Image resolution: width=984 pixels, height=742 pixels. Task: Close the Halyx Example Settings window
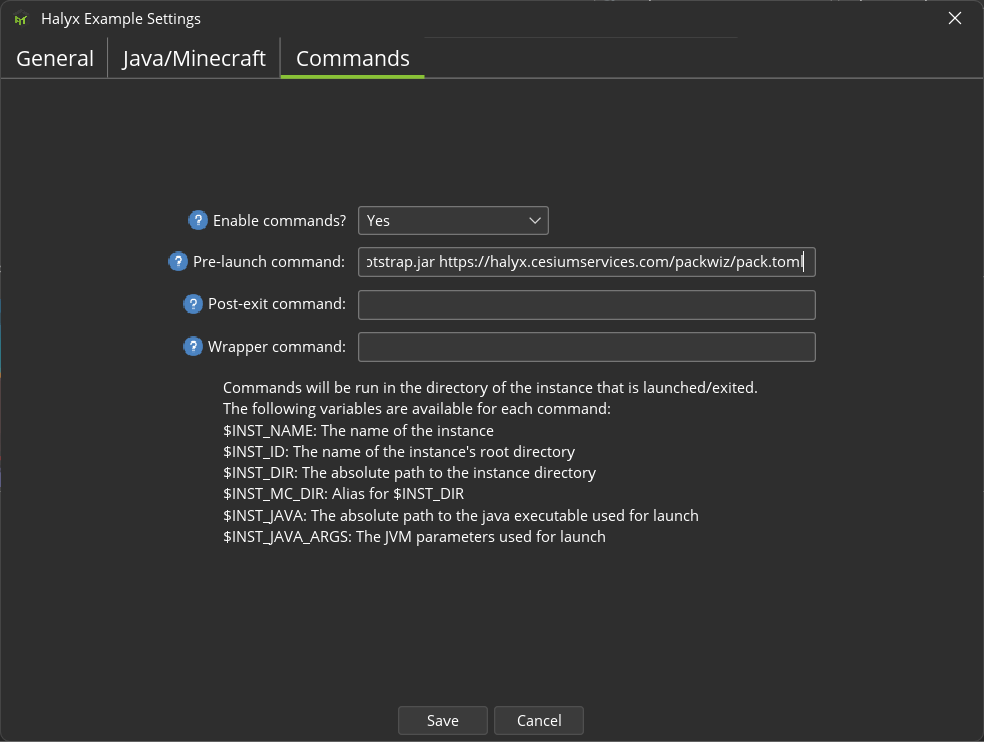tap(955, 19)
